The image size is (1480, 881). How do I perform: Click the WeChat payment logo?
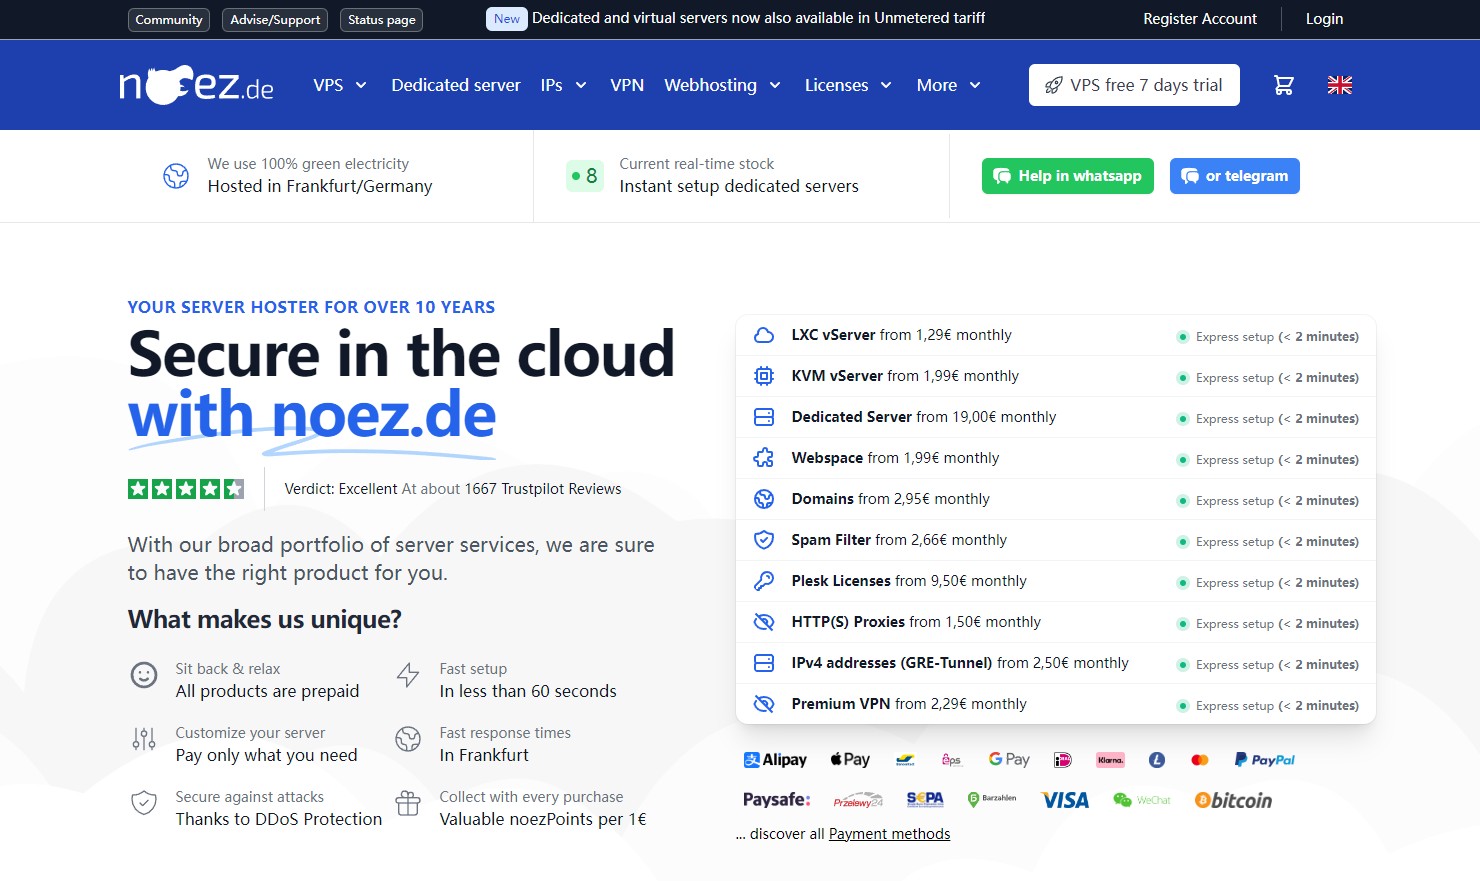1142,800
